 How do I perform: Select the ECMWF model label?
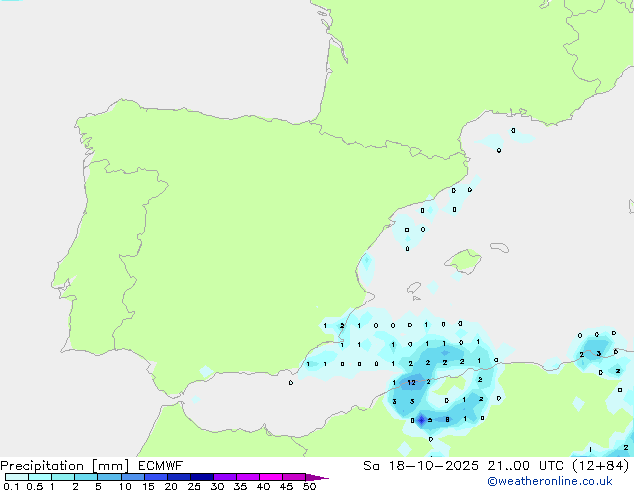(x=160, y=466)
